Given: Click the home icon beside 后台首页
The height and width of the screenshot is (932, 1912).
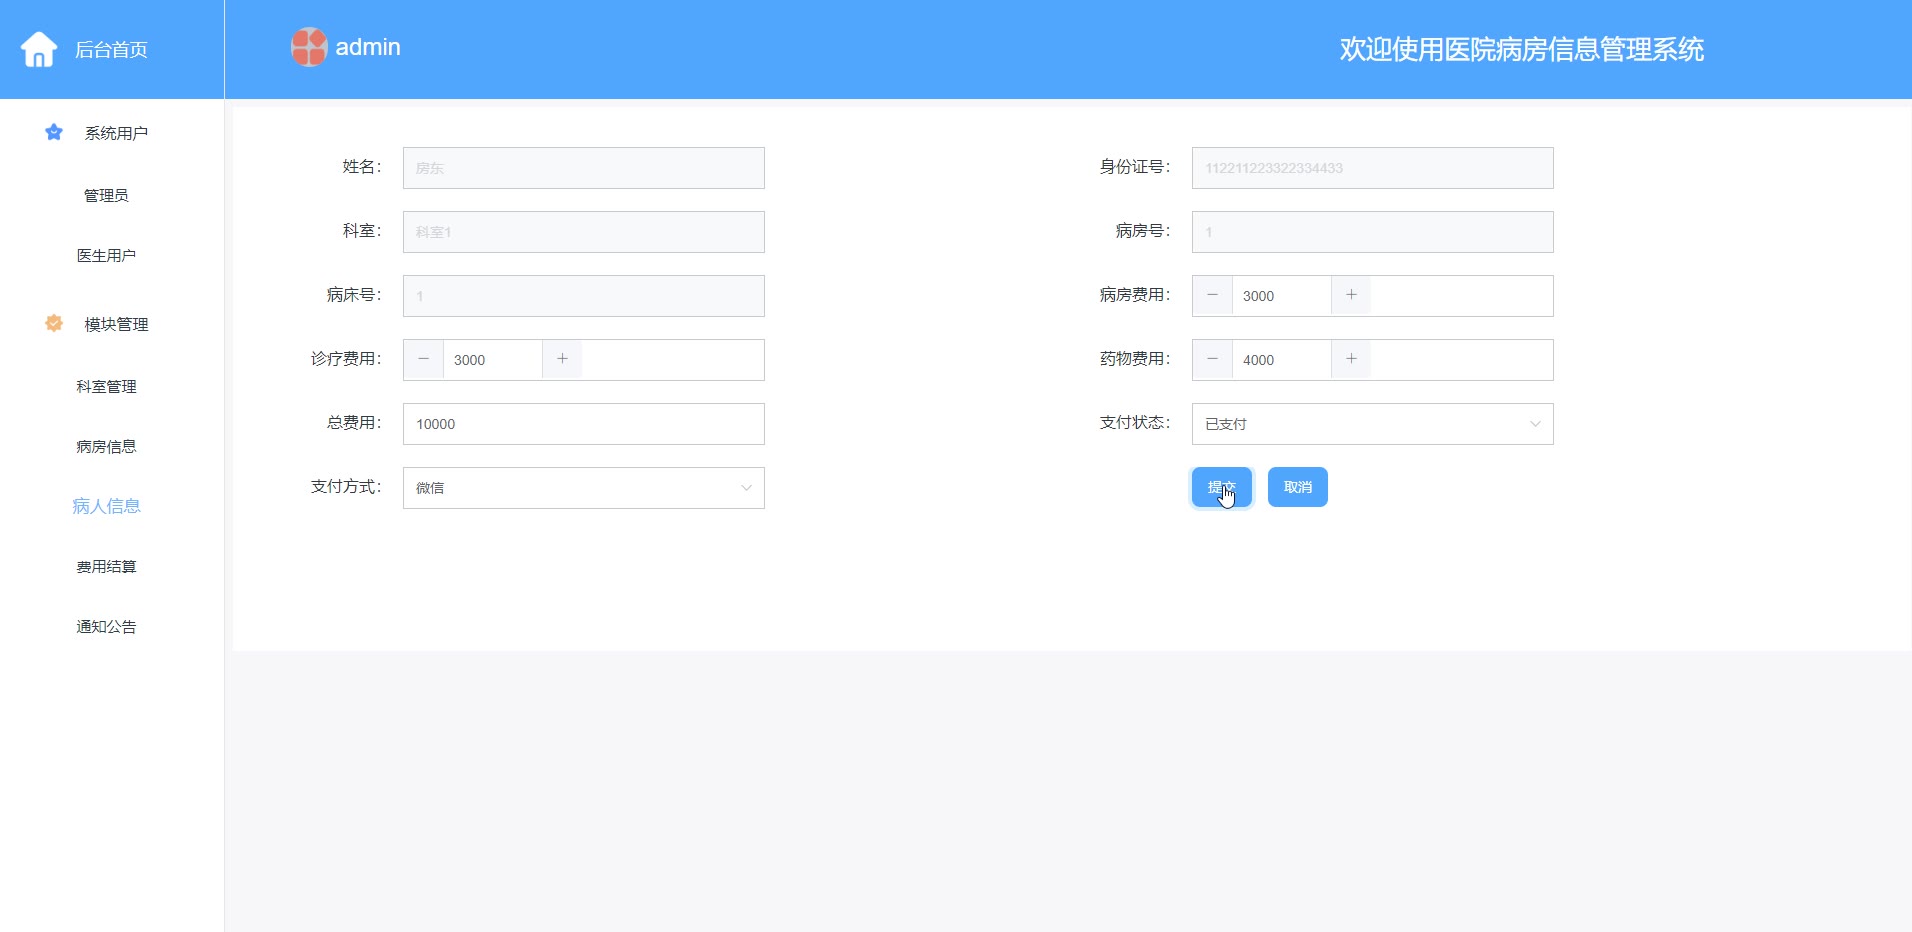Looking at the screenshot, I should (x=39, y=49).
